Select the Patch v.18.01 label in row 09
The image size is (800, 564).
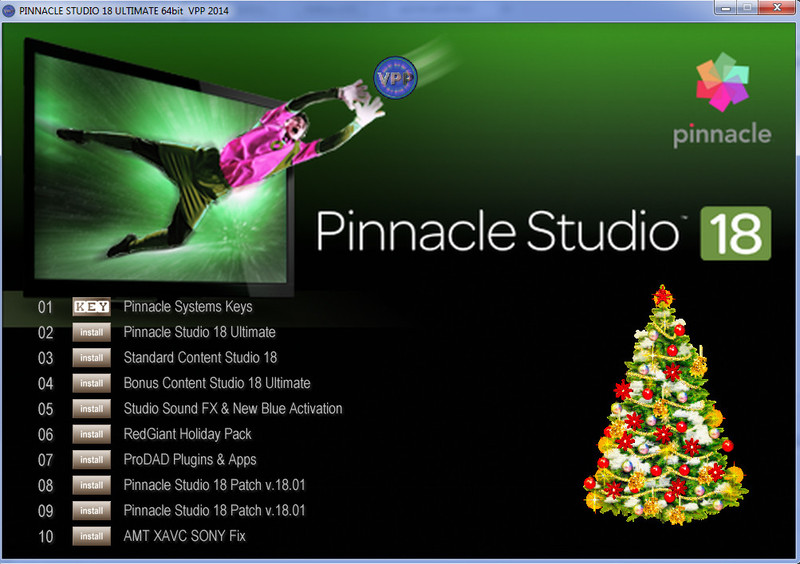click(214, 511)
